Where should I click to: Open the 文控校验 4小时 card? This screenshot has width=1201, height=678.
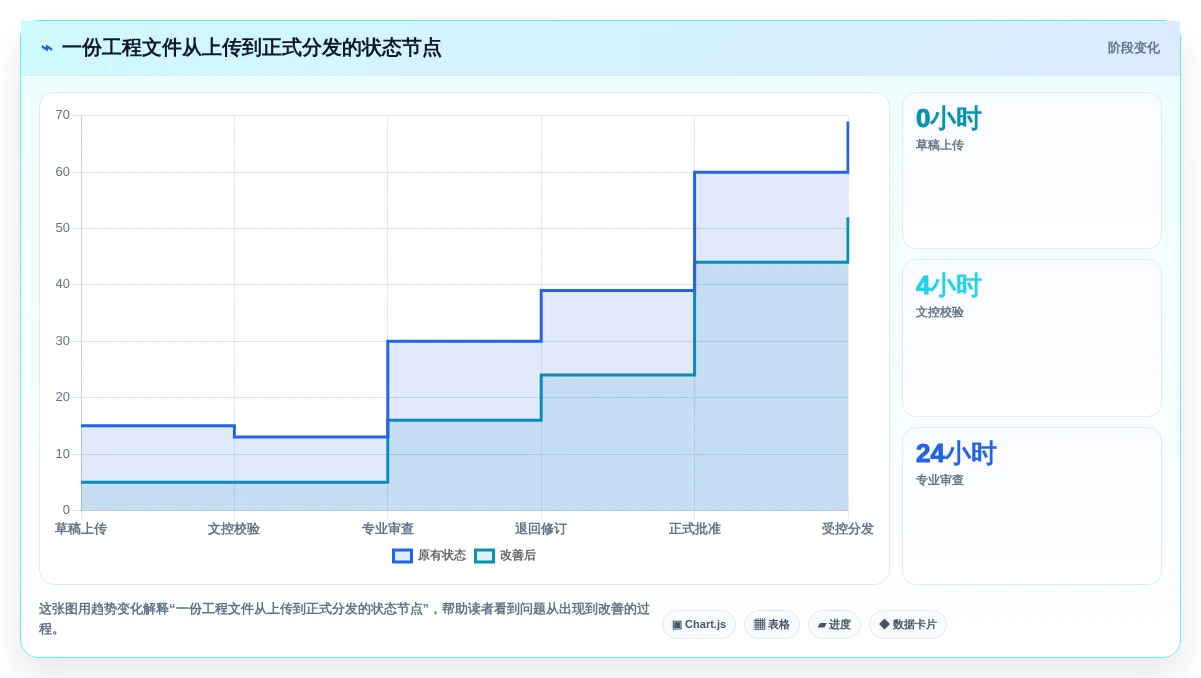[x=1032, y=338]
